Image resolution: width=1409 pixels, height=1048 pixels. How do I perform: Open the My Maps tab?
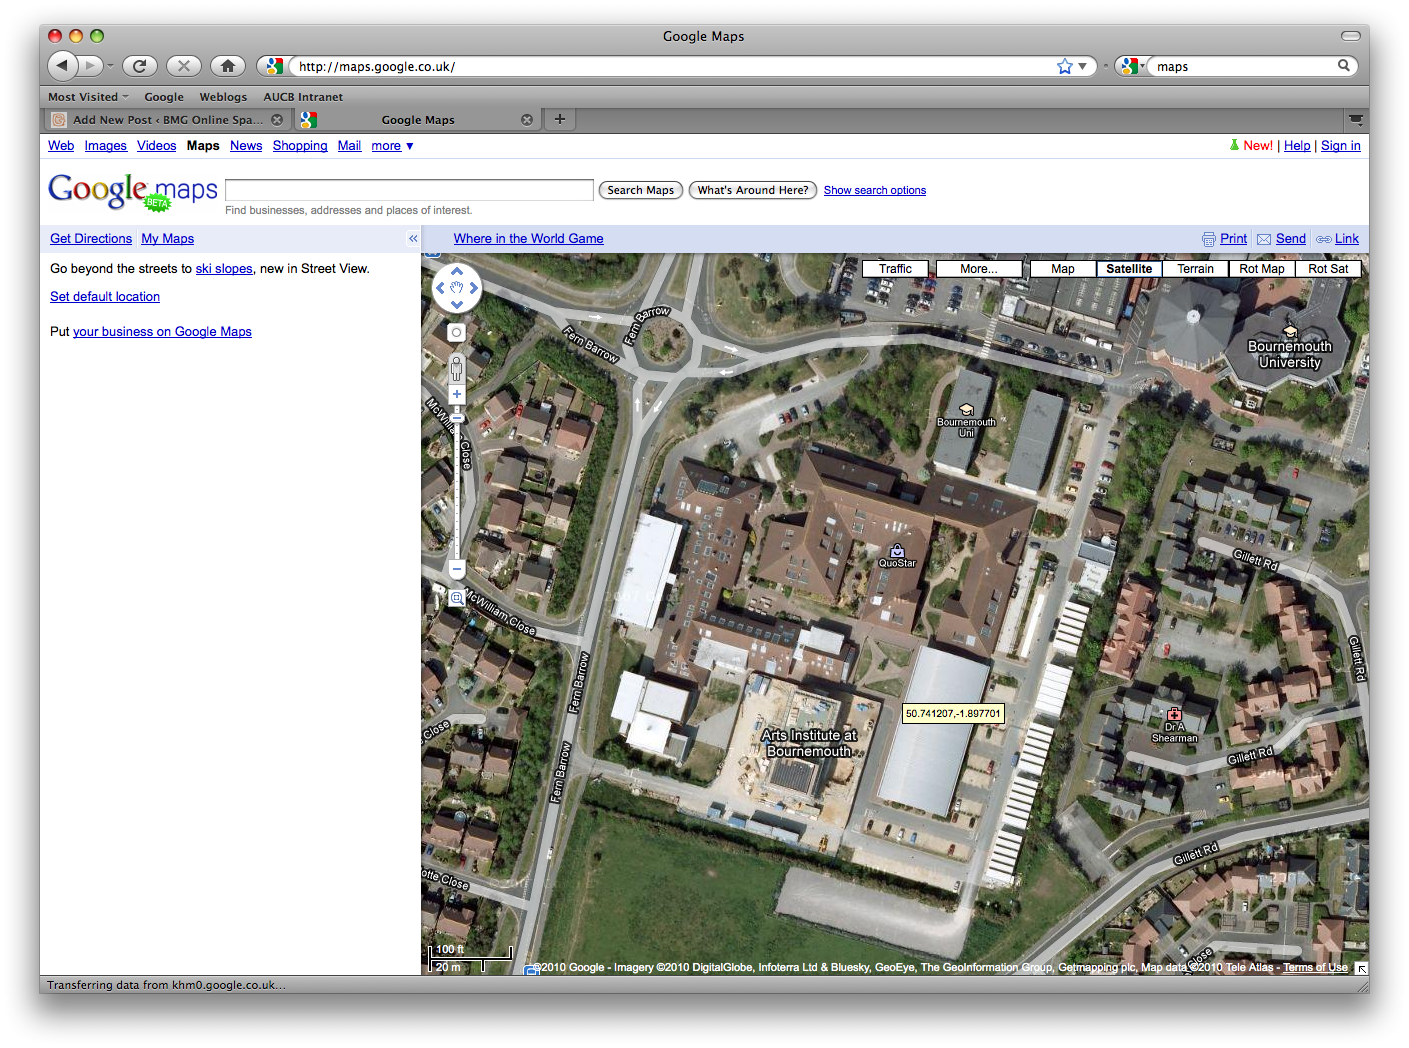pyautogui.click(x=168, y=239)
